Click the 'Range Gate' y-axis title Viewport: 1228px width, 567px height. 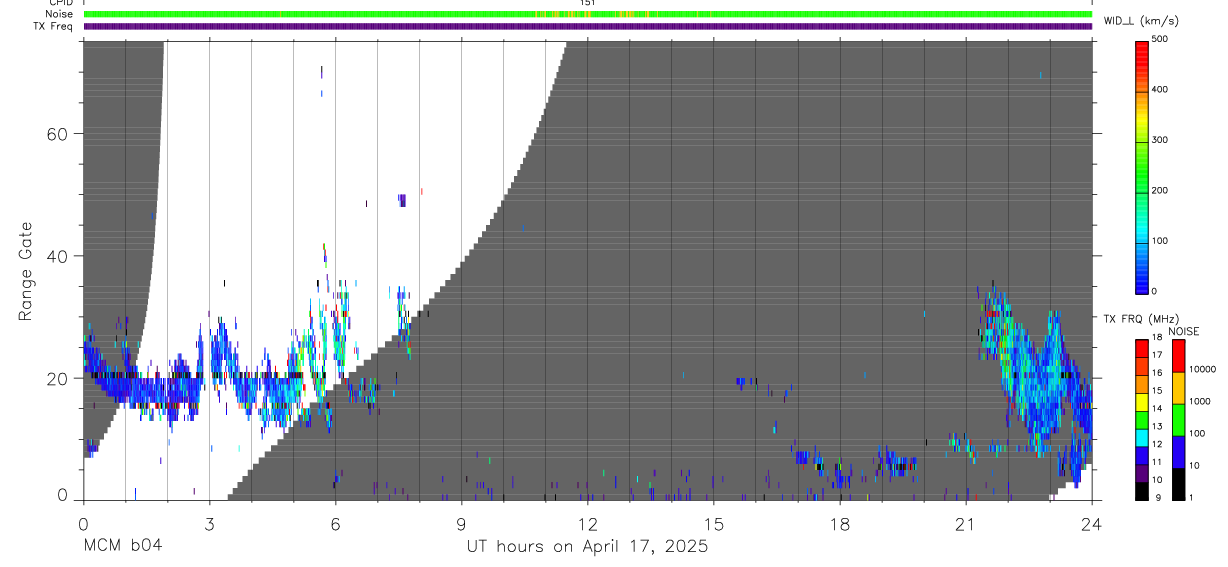(26, 271)
